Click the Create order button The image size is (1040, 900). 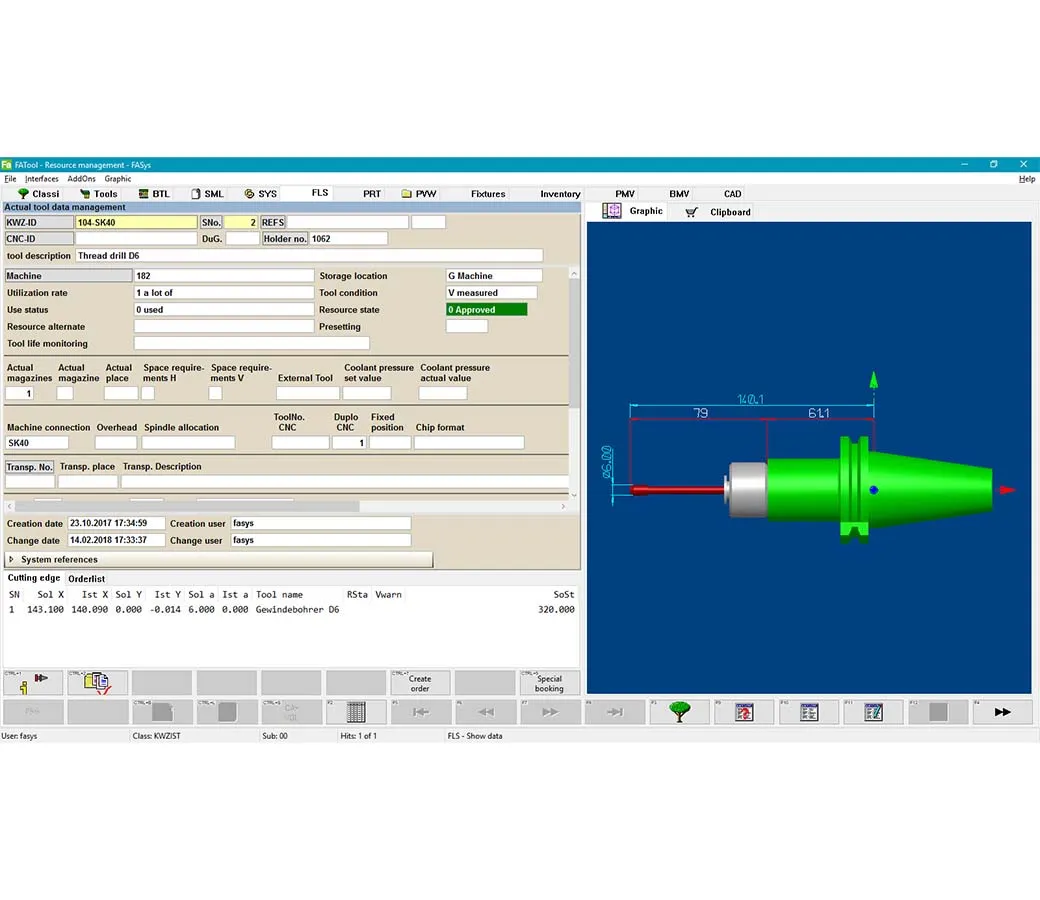[x=420, y=683]
